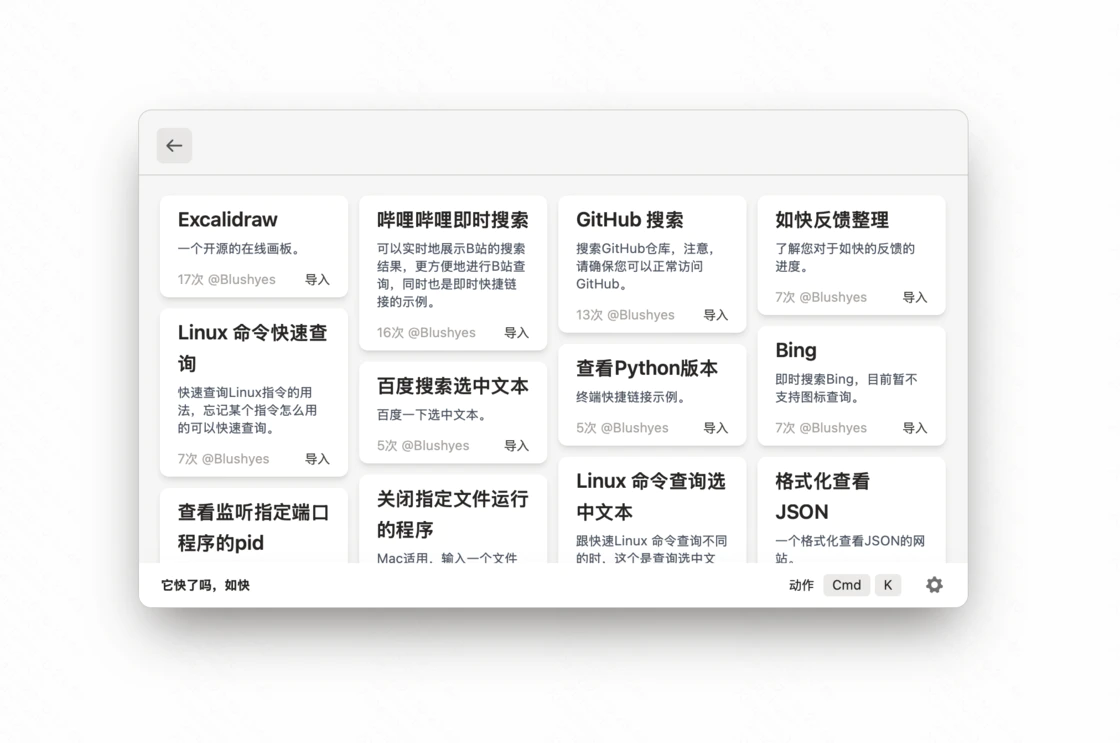
Task: Import the Linux 命令快速查询 card
Action: 317,459
